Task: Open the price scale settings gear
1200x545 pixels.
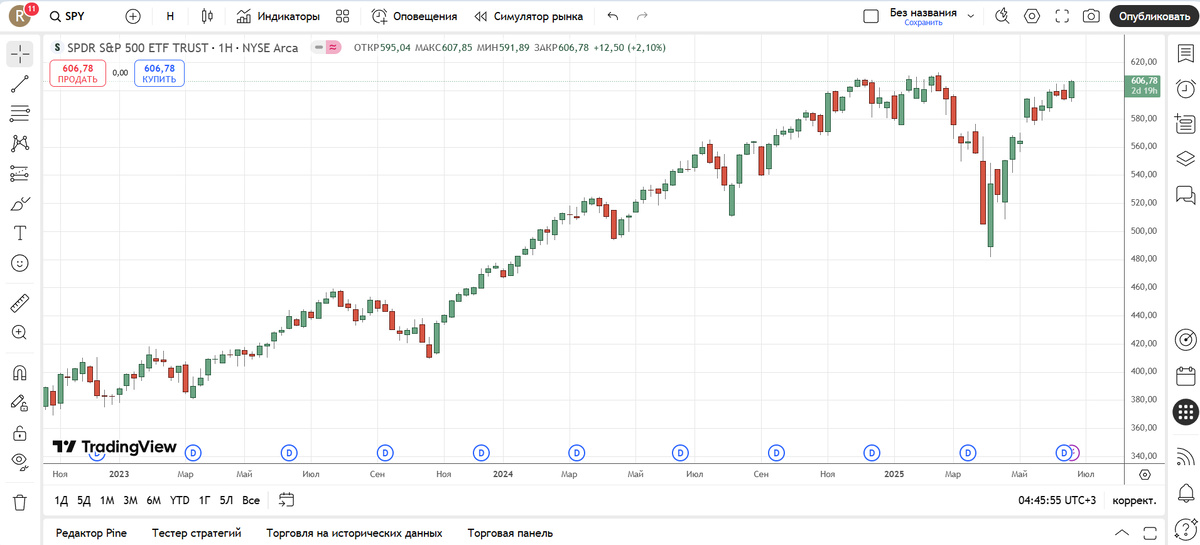Action: (x=1145, y=474)
